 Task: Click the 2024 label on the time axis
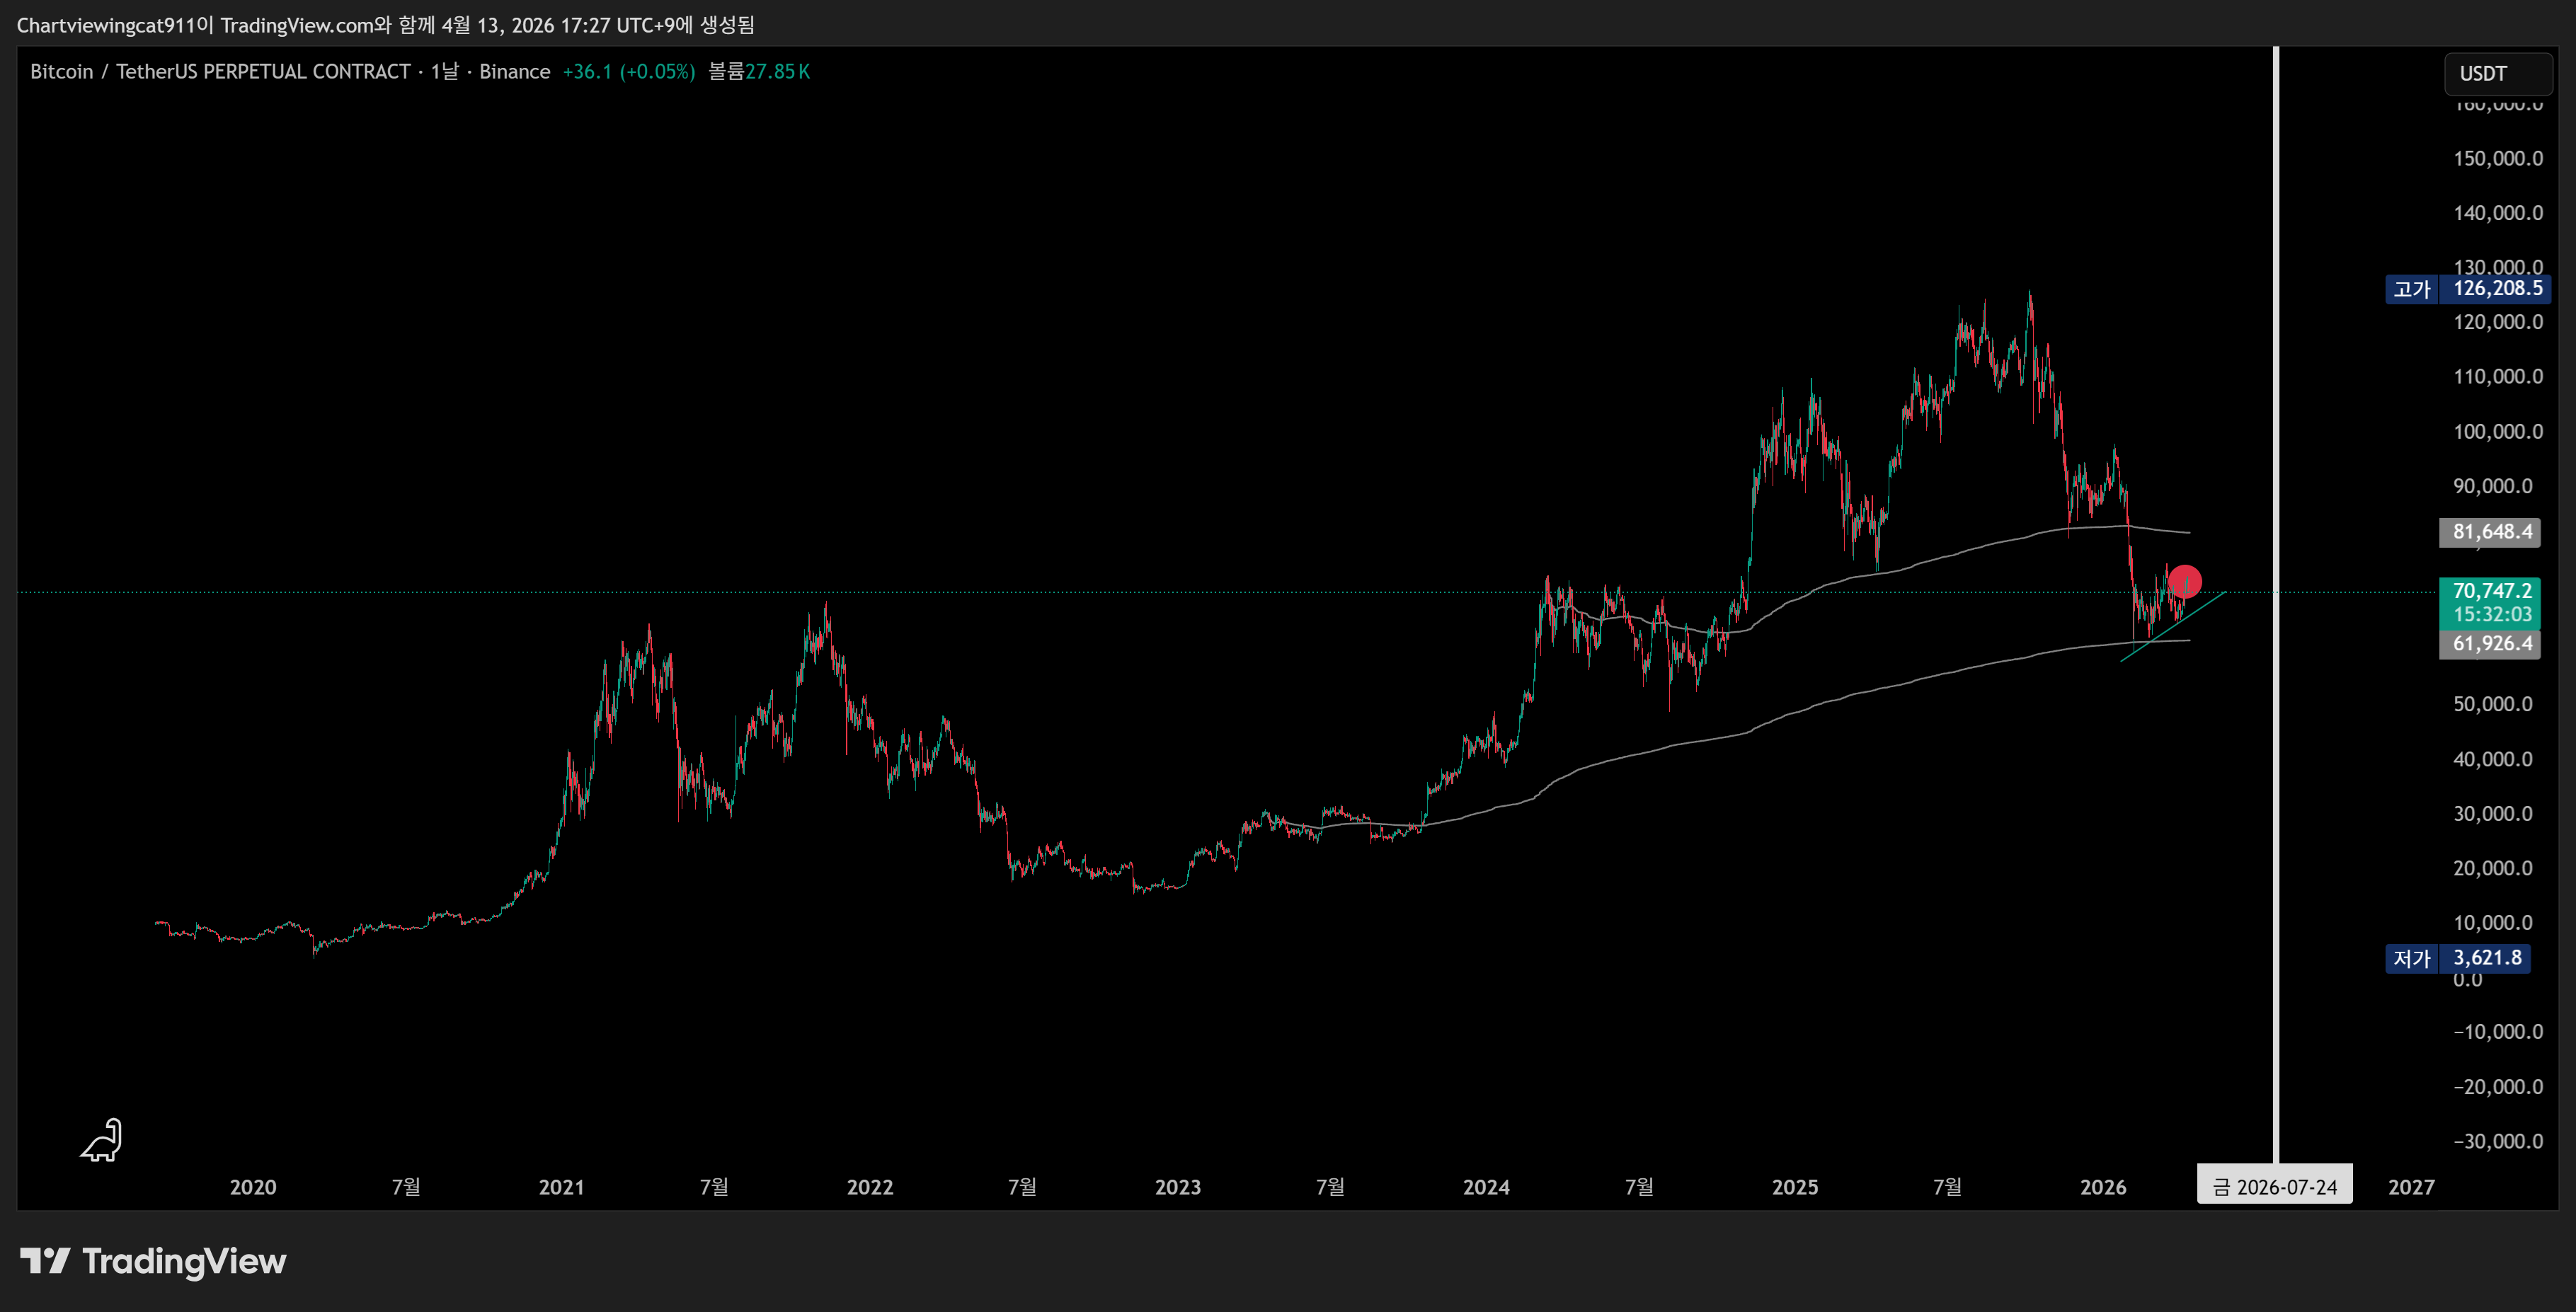tap(1486, 1187)
